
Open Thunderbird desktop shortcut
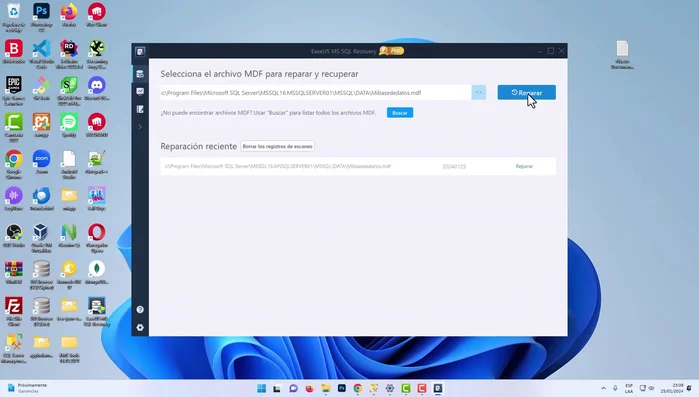click(41, 199)
